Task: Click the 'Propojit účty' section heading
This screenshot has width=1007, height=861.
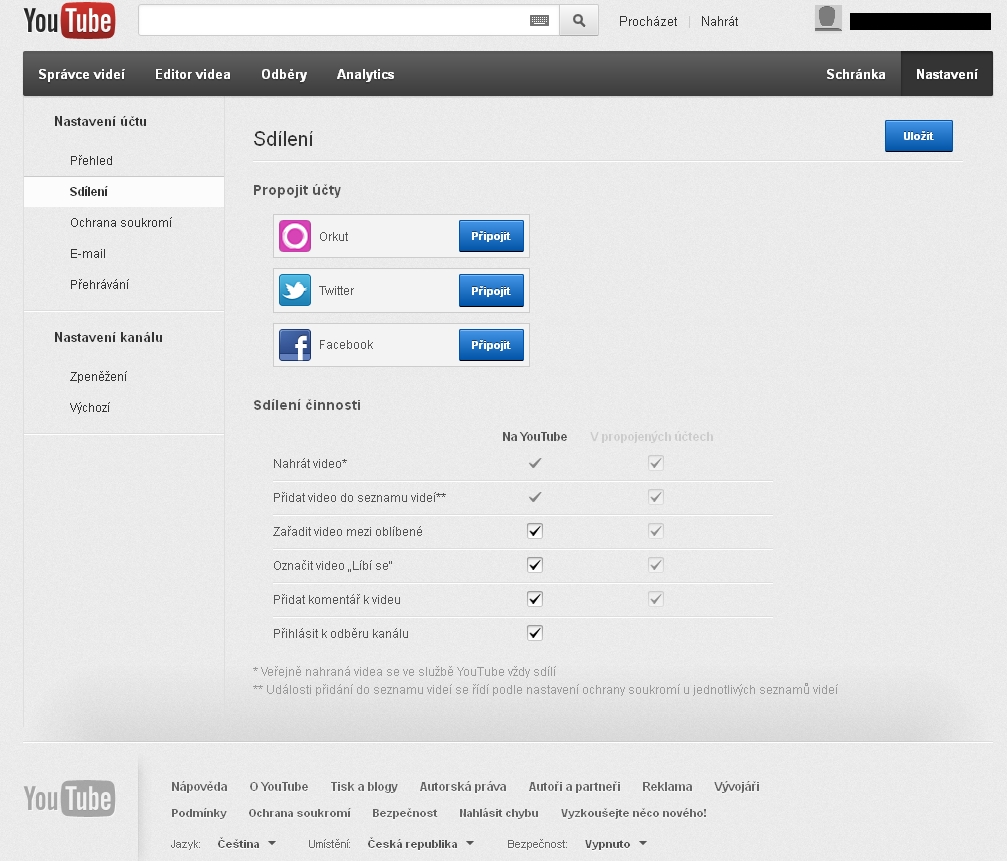Action: [x=297, y=190]
